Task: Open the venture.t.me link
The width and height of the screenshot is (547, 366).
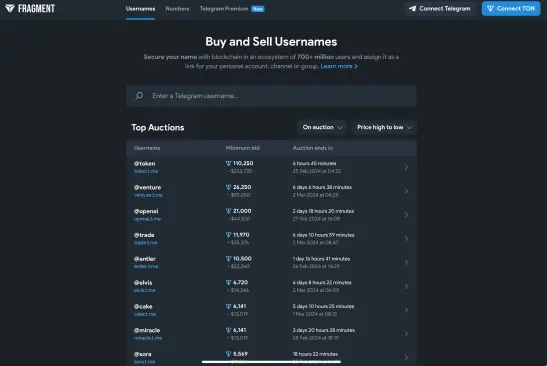Action: [x=148, y=195]
